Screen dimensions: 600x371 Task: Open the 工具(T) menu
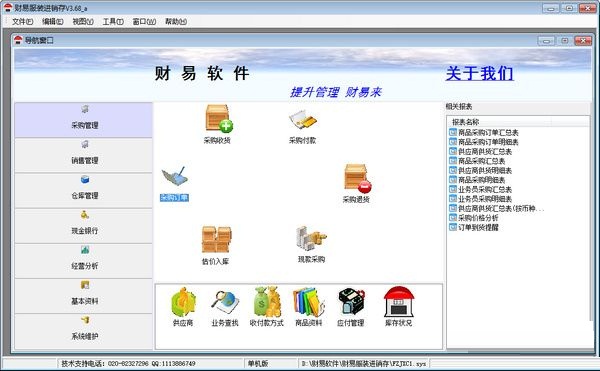pyautogui.click(x=113, y=21)
